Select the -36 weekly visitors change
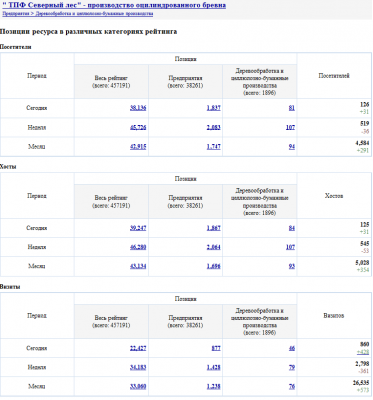Image resolution: width=373 pixels, height=400 pixels. click(x=365, y=131)
